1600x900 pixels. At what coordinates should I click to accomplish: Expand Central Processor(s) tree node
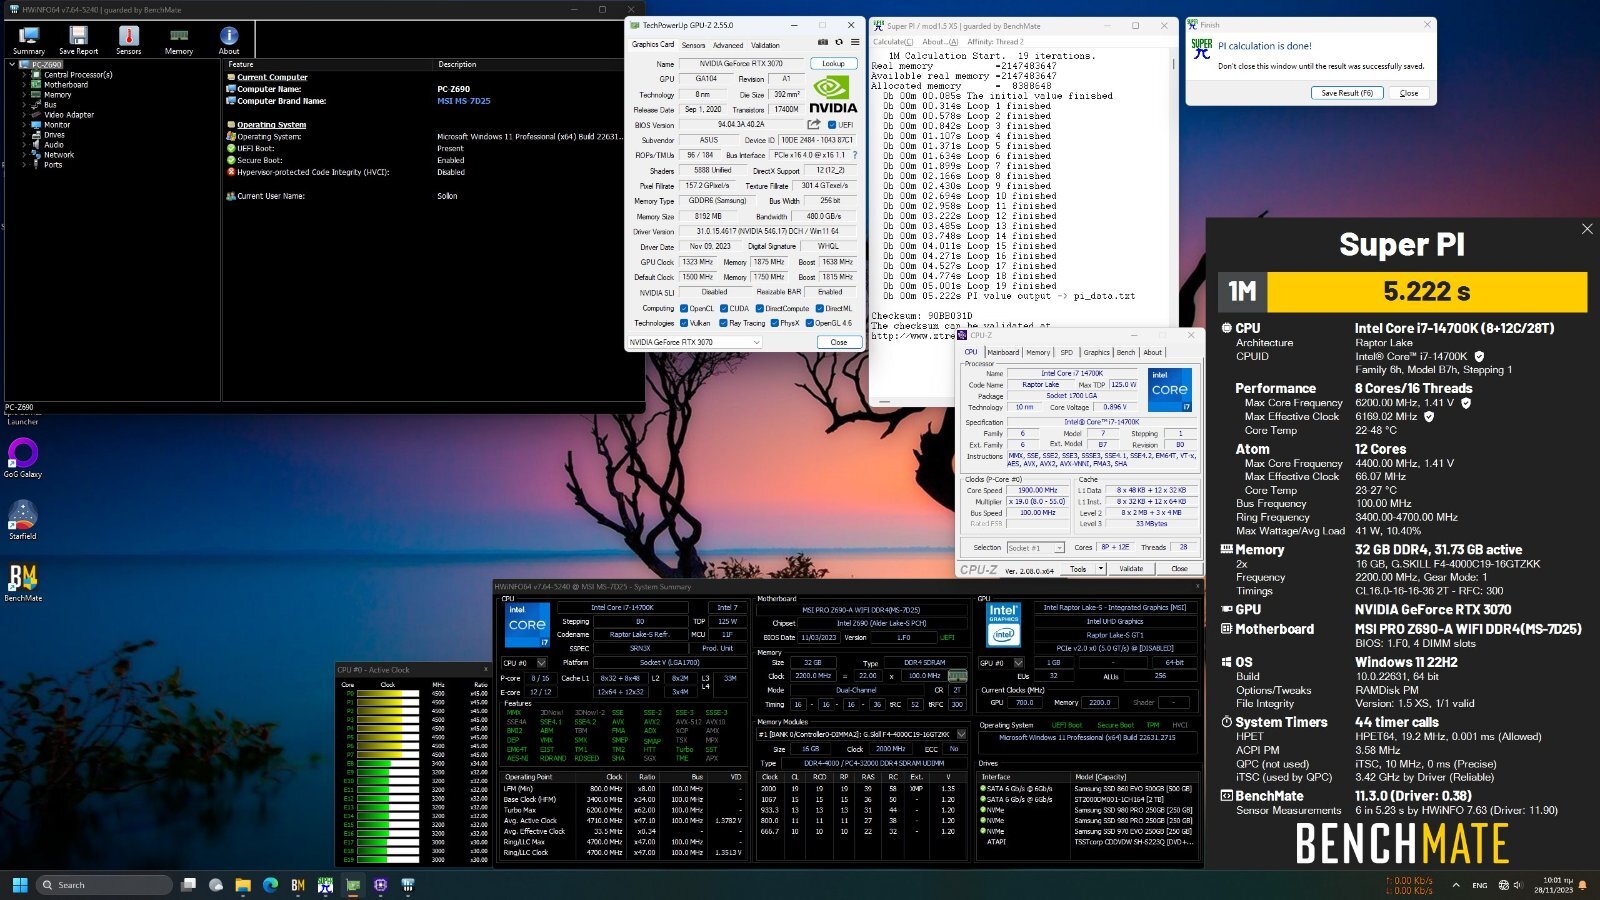pos(24,74)
